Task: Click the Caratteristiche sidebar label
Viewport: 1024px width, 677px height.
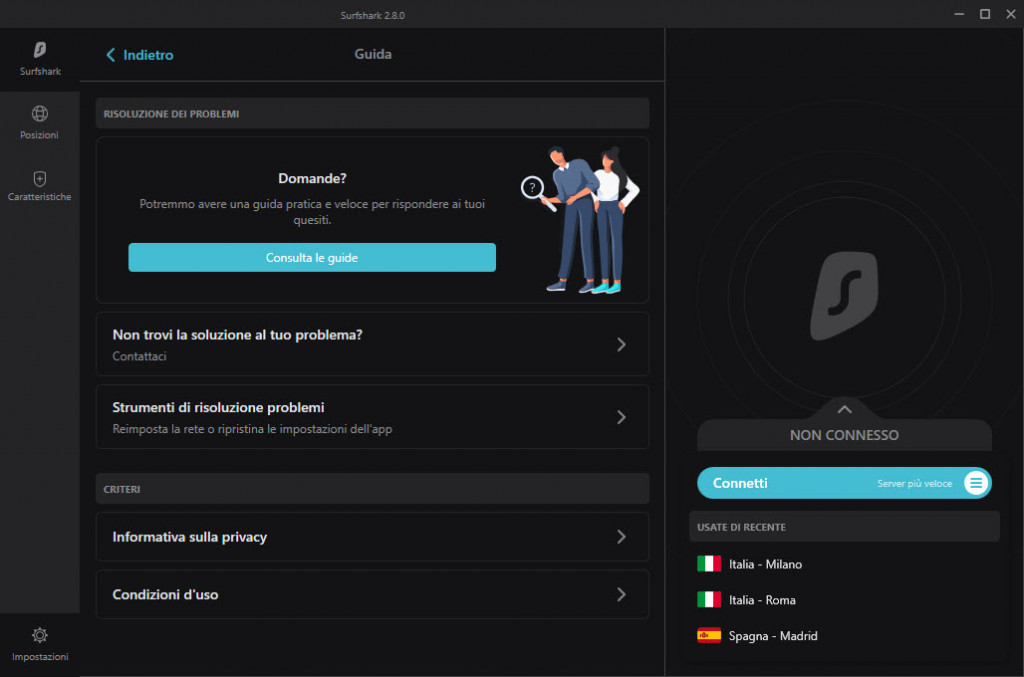Action: pos(39,197)
